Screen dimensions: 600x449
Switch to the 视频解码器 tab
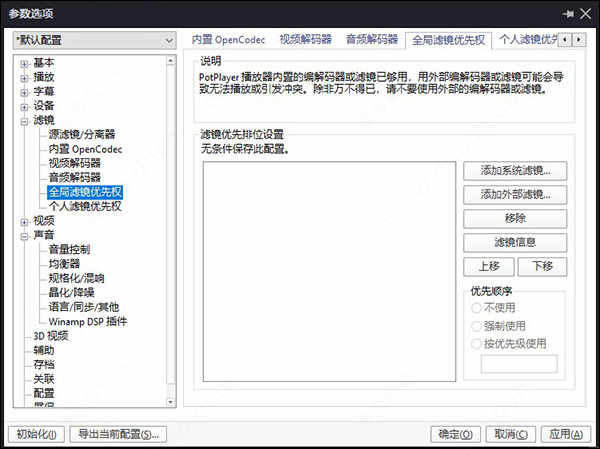(x=305, y=39)
